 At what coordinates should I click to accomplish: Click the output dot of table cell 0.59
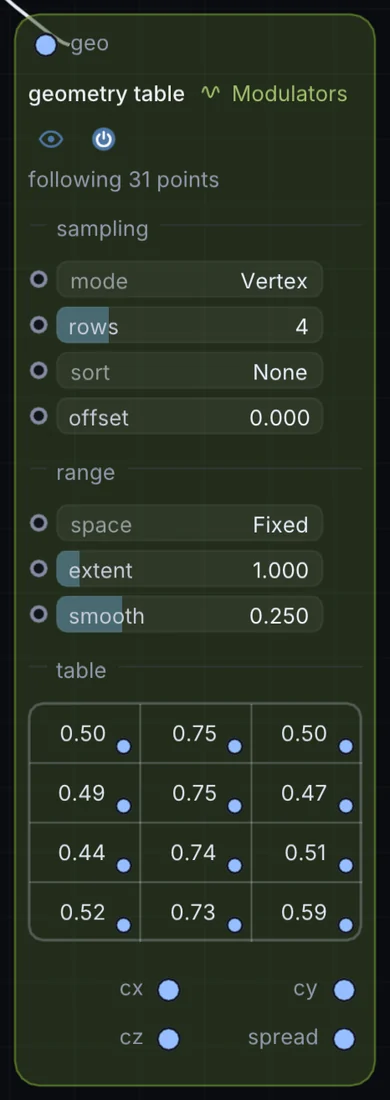tap(346, 925)
